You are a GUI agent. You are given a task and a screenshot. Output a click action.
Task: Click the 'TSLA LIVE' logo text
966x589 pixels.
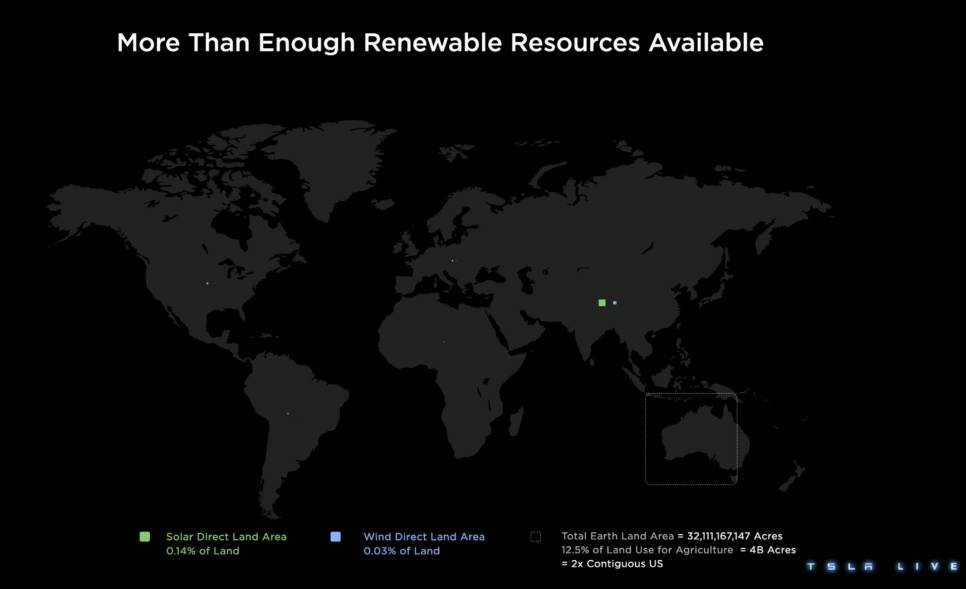point(883,566)
